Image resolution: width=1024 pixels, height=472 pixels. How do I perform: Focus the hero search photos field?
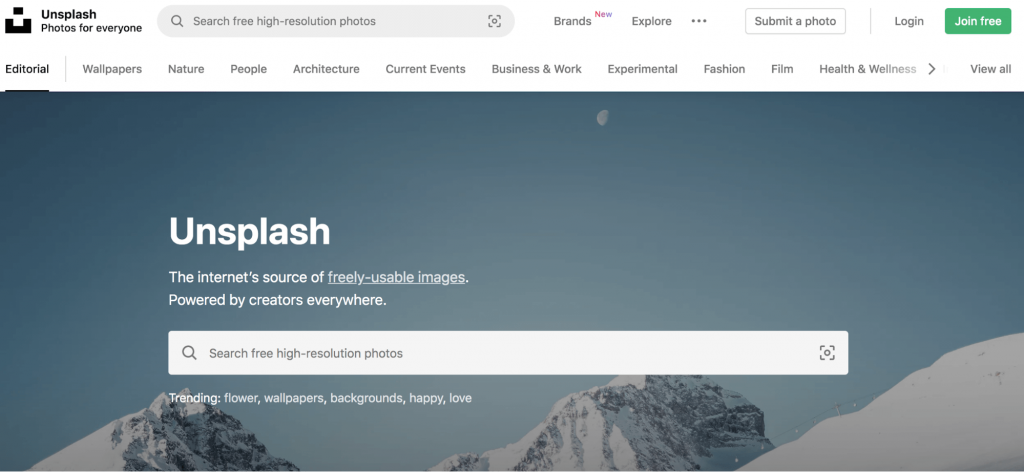pos(508,353)
